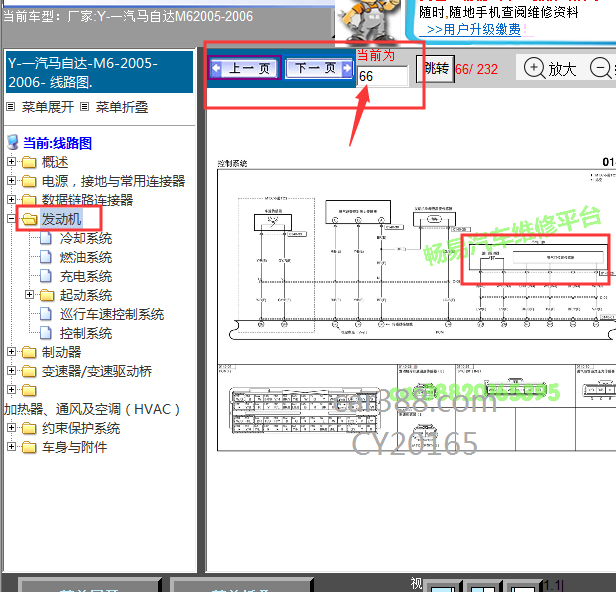Click the 控制系统 page icon
616x592 pixels.
point(46,333)
